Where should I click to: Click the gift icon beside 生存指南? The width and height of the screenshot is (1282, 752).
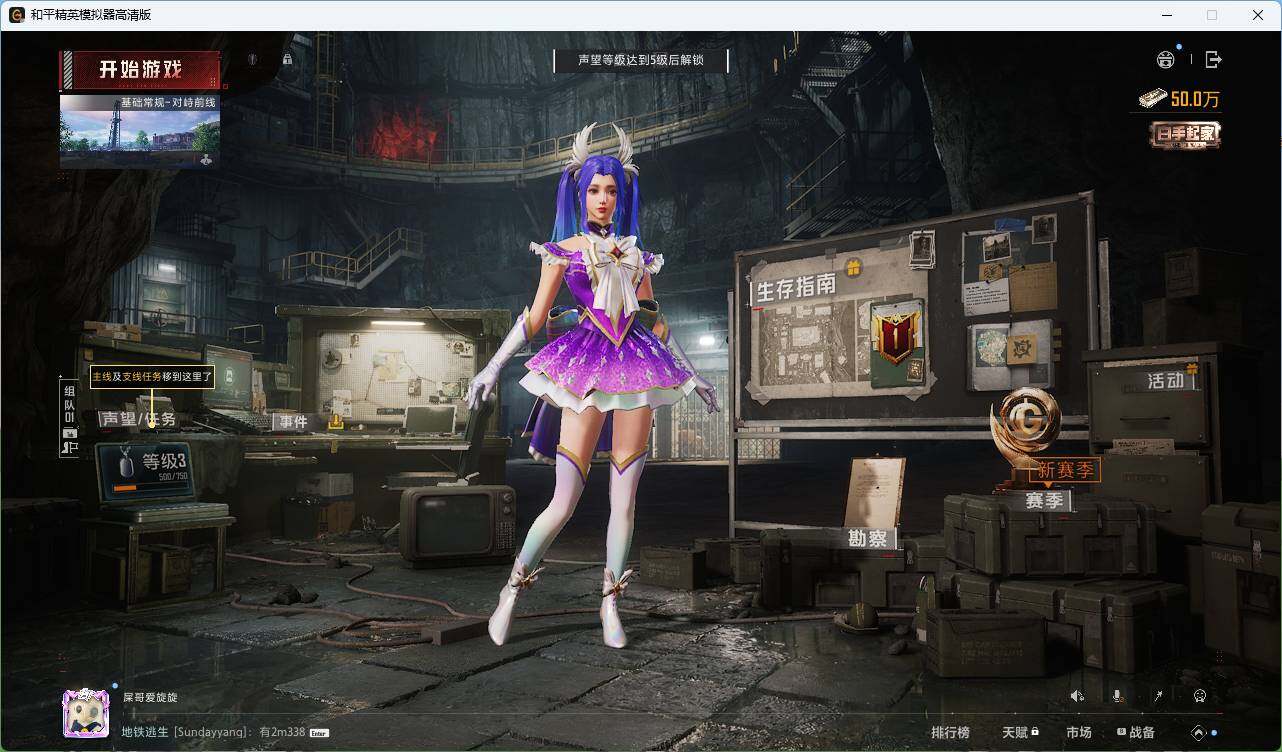(853, 268)
